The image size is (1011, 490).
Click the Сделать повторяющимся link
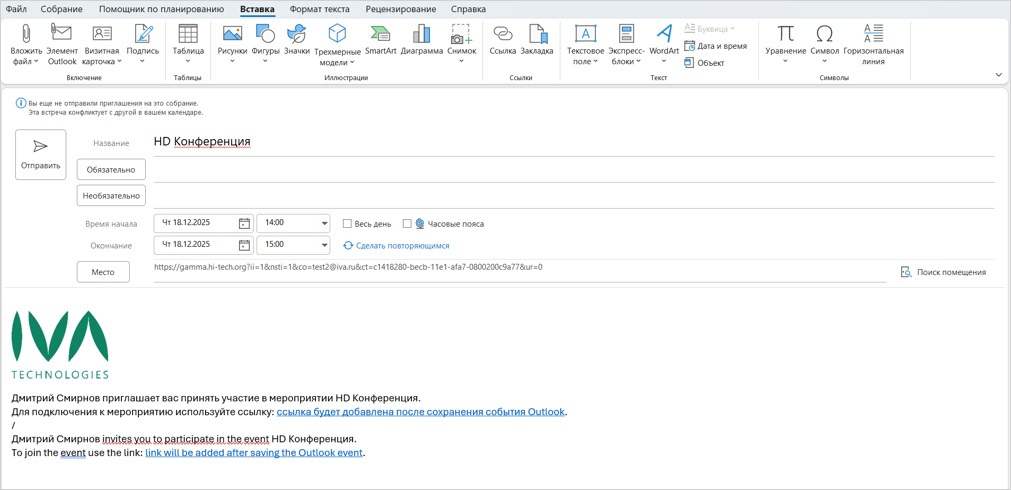402,246
